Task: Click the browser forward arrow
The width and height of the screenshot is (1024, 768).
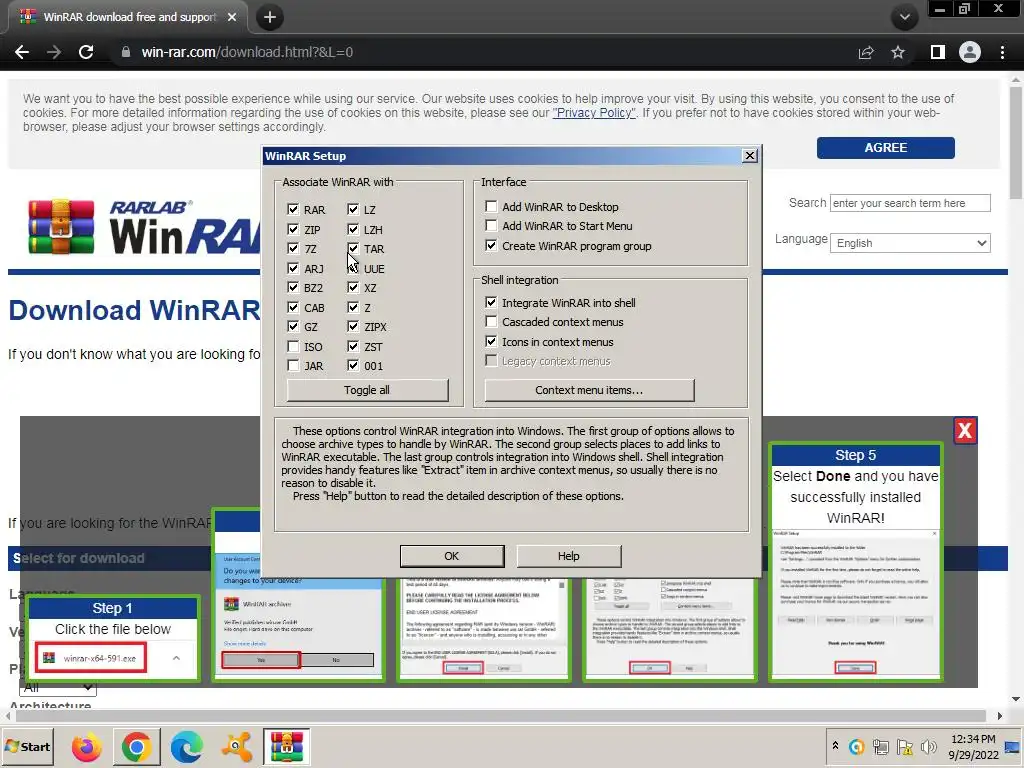Action: (54, 52)
